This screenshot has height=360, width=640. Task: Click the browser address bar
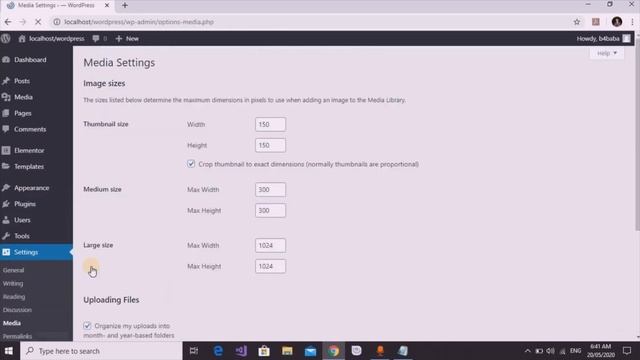(310, 22)
